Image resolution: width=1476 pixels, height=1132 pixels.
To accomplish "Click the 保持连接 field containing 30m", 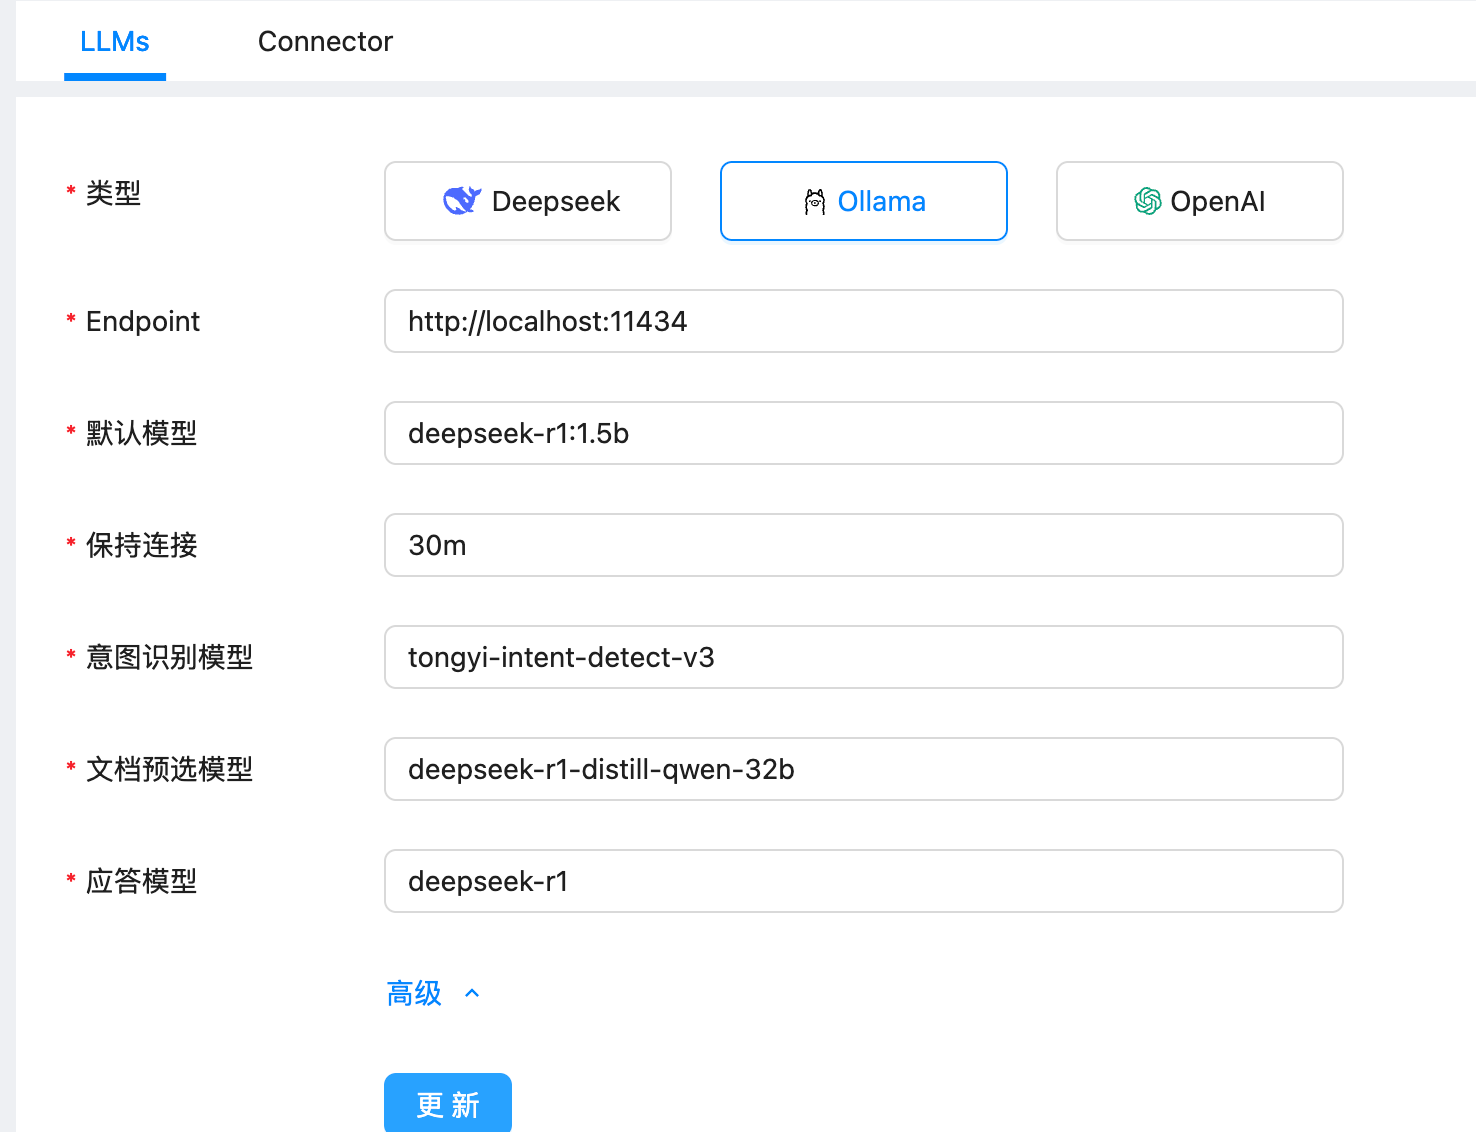I will pyautogui.click(x=864, y=545).
